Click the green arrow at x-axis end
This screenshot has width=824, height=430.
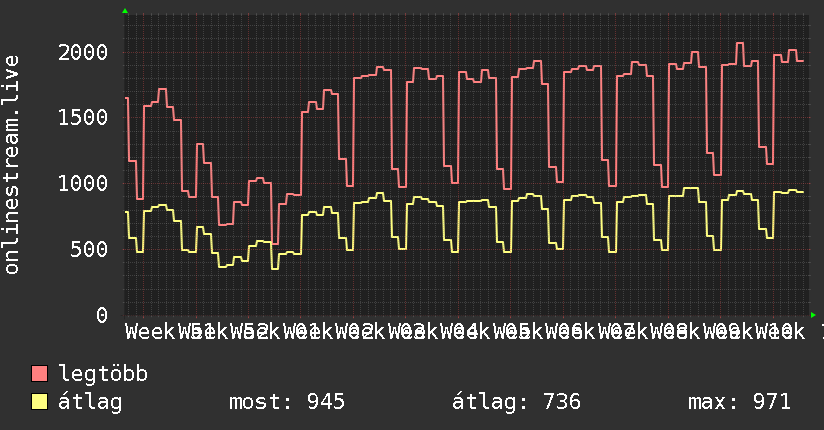(x=813, y=315)
